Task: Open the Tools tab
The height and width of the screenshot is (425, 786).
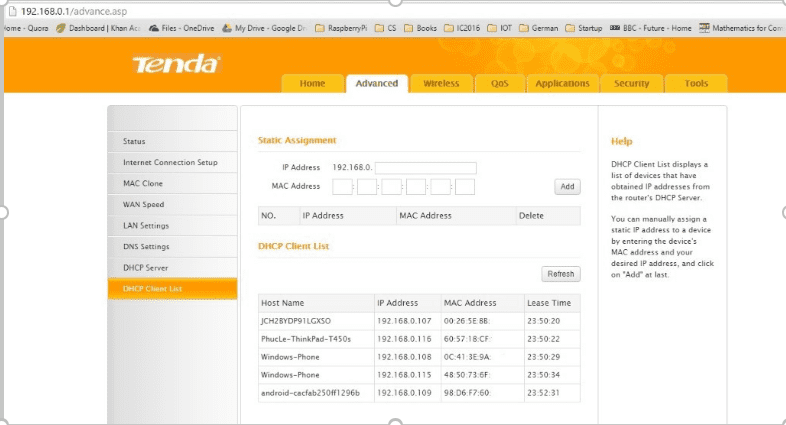Action: [696, 84]
